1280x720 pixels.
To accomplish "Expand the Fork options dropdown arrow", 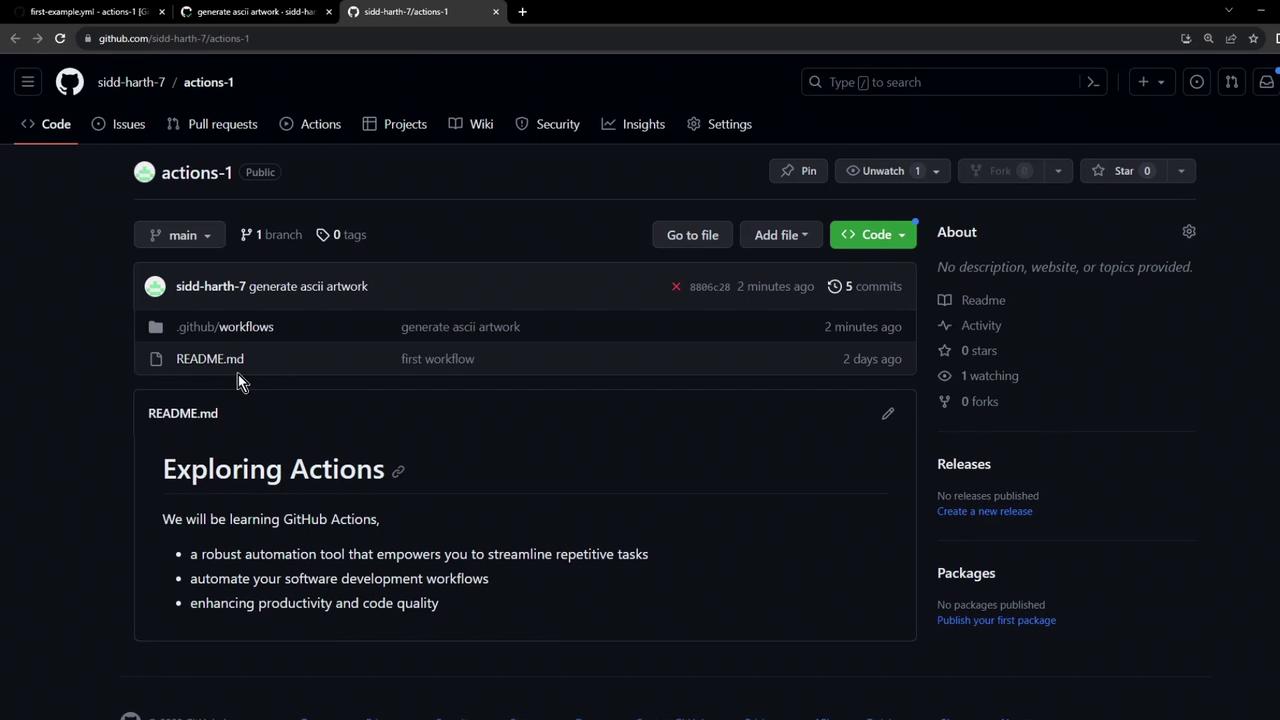I will [1058, 172].
